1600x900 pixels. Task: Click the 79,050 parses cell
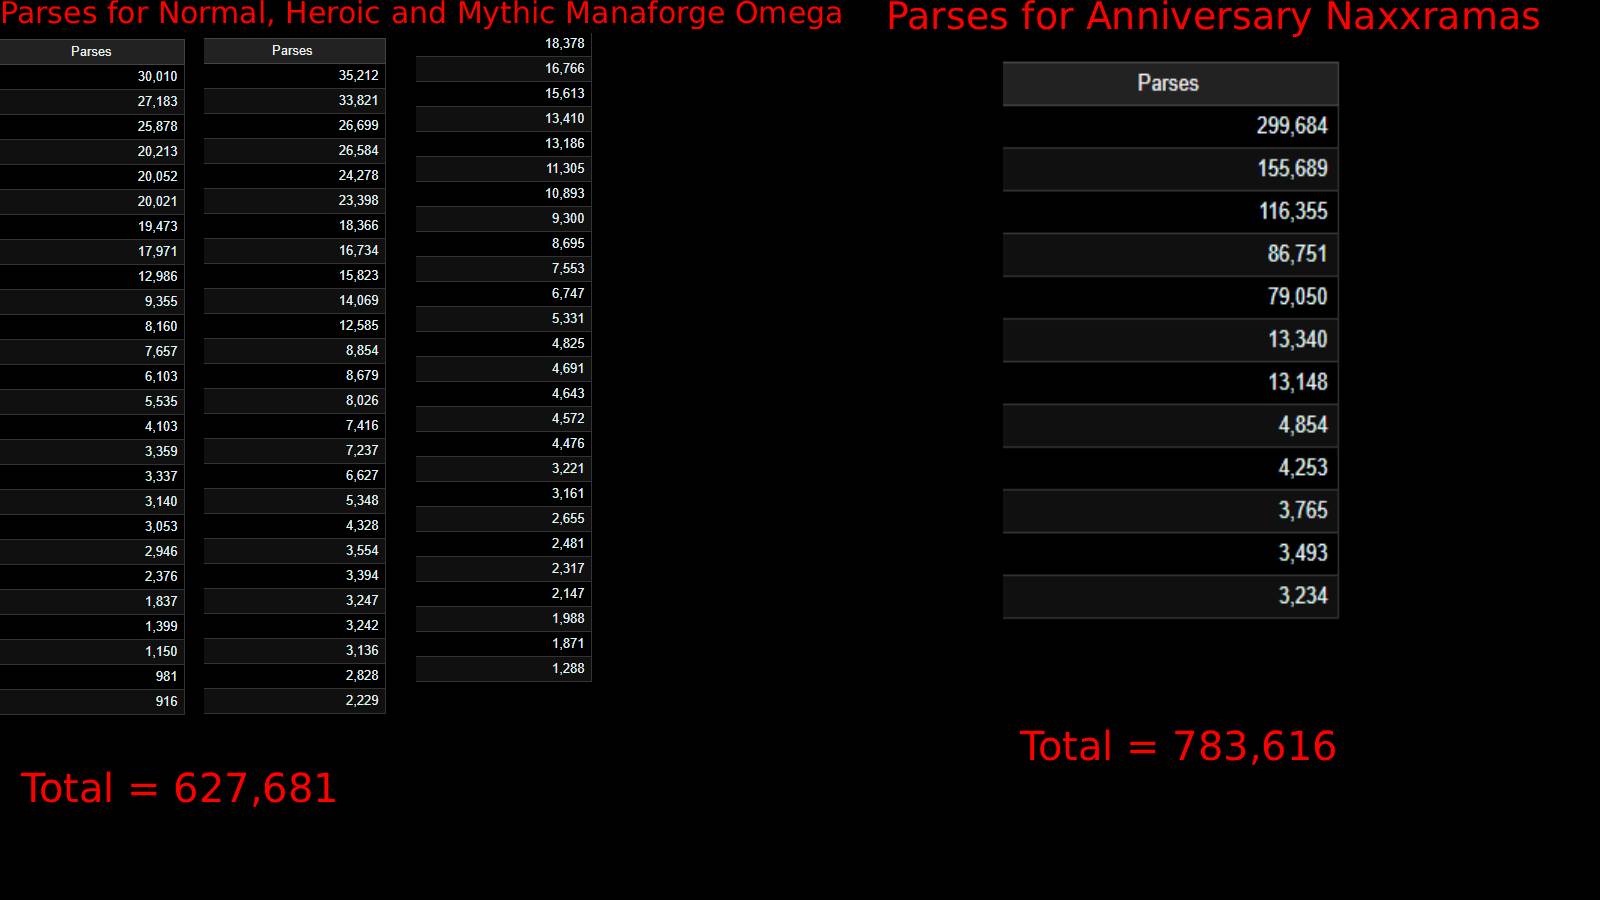pyautogui.click(x=1170, y=297)
